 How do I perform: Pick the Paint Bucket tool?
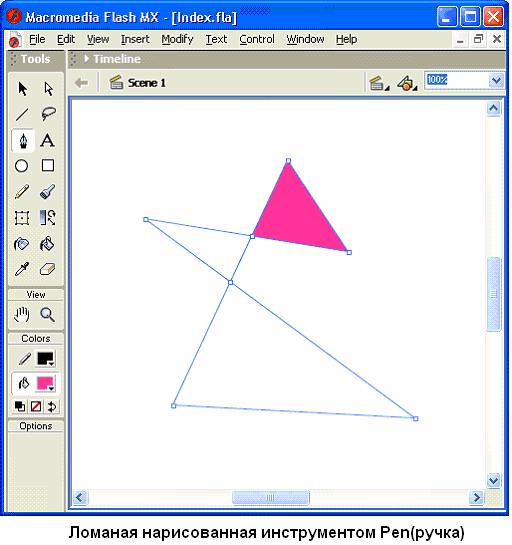(x=47, y=244)
